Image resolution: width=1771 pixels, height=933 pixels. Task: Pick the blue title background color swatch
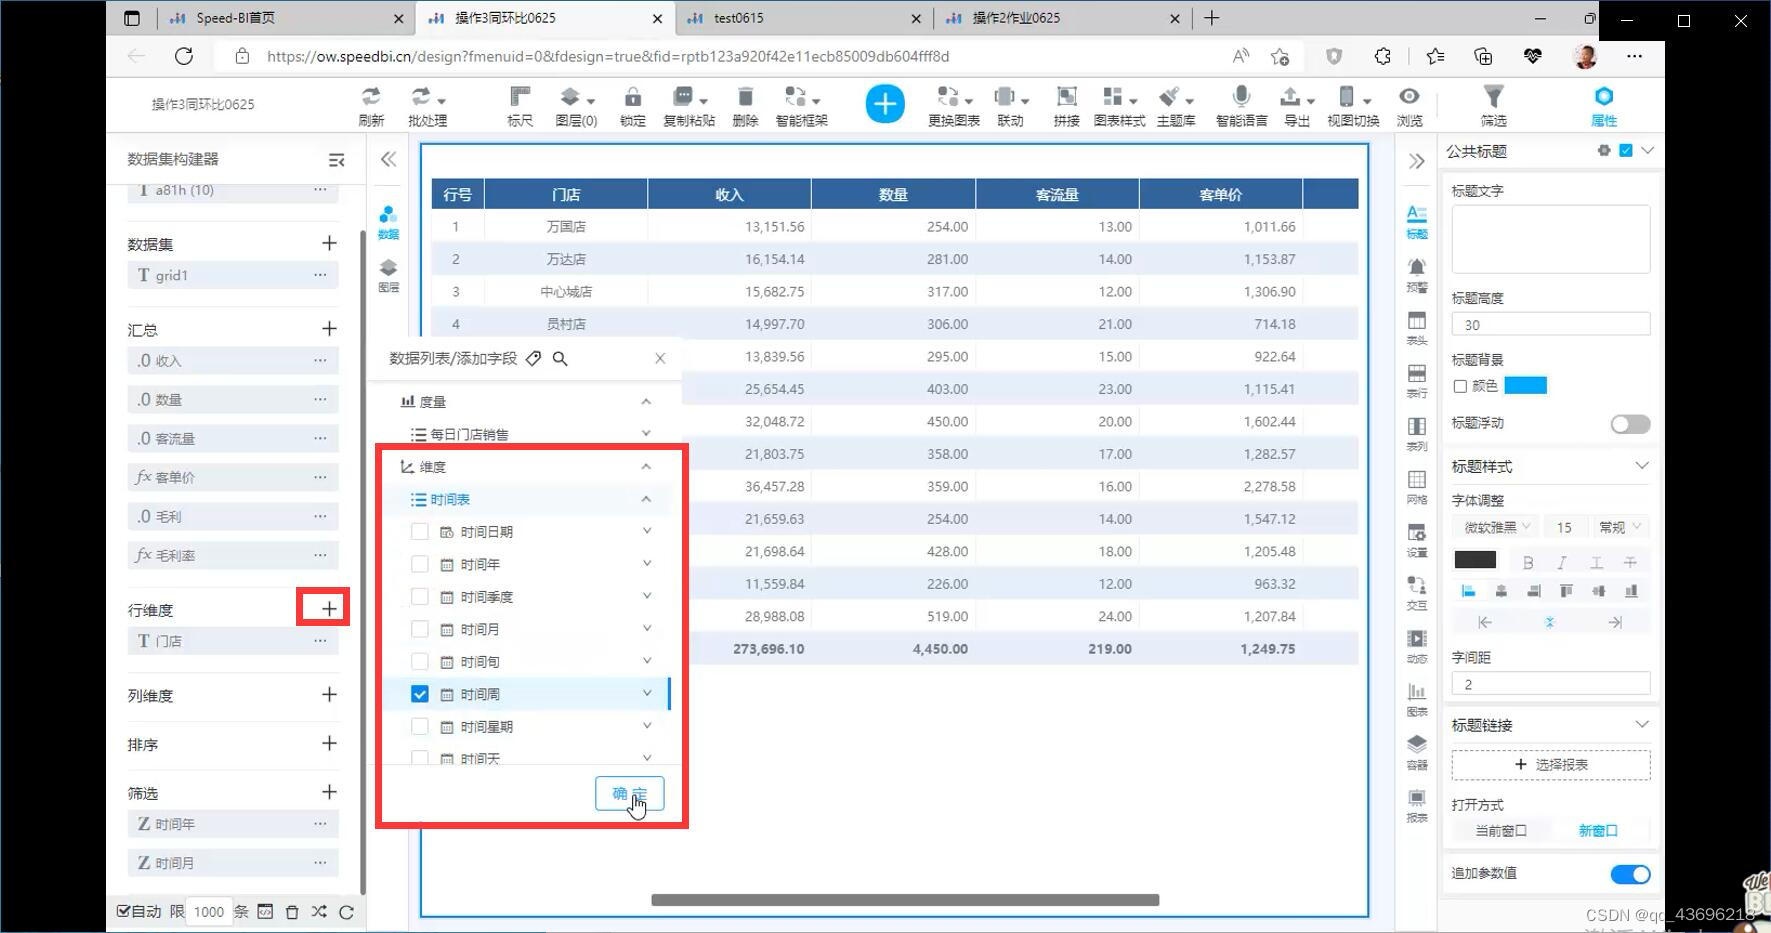coord(1526,386)
